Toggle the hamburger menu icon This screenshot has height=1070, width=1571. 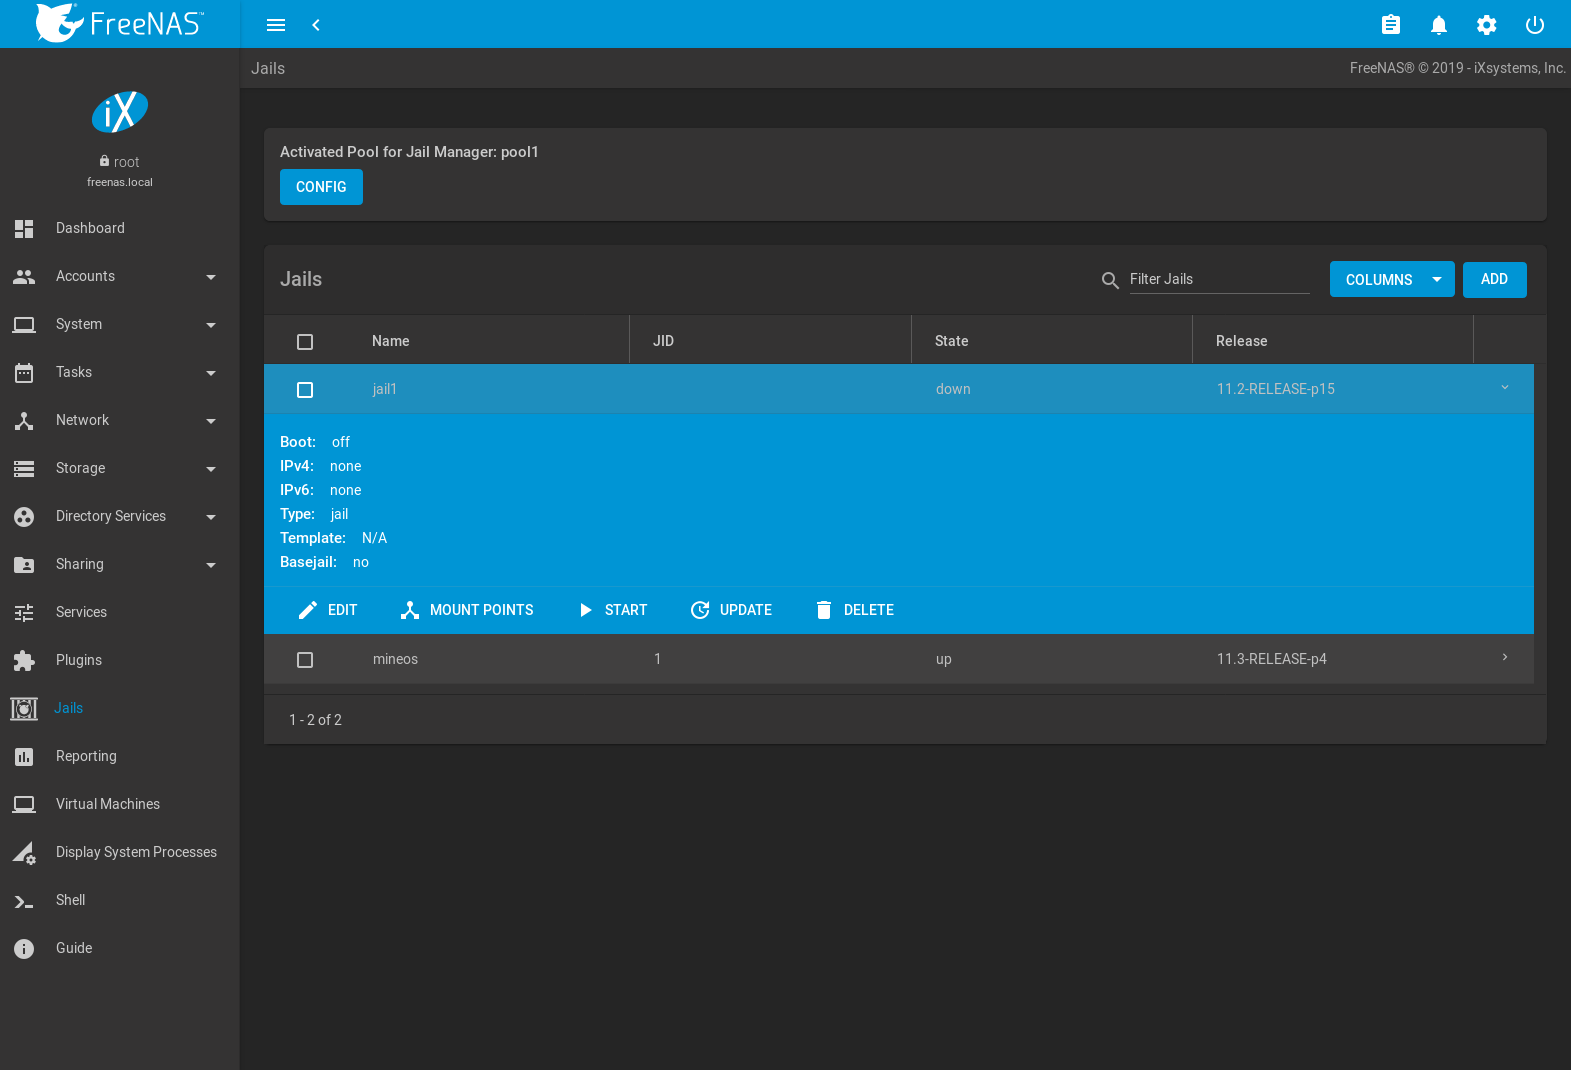pyautogui.click(x=276, y=25)
